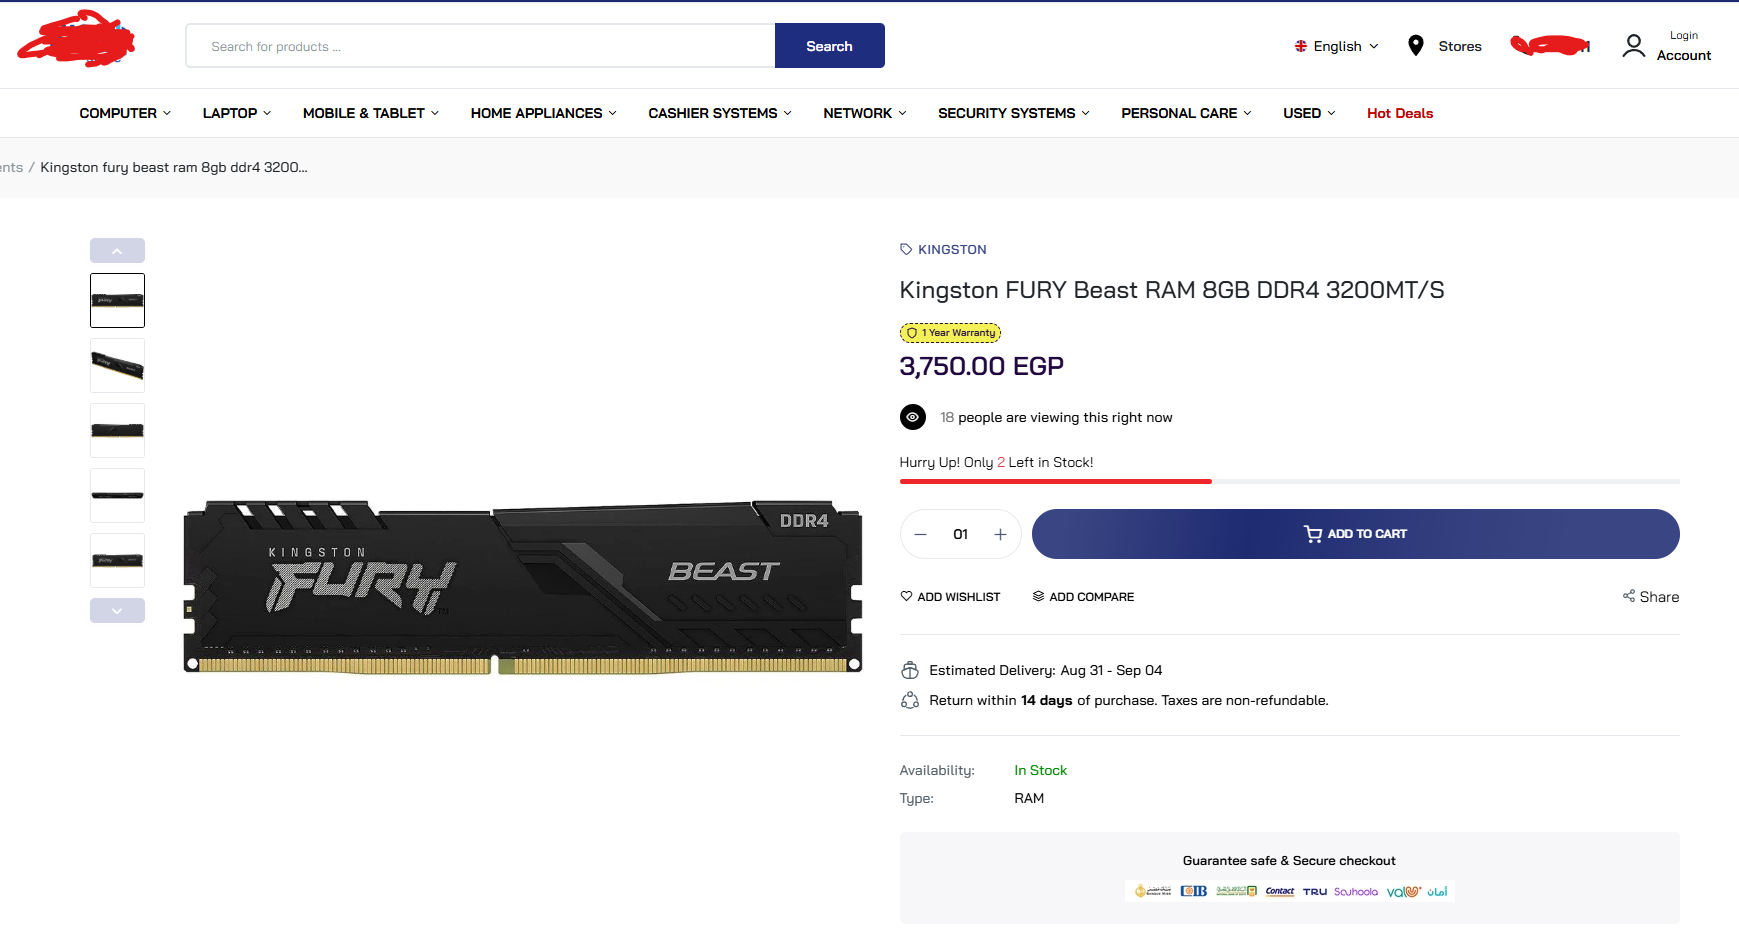Click the return policy icon
The height and width of the screenshot is (951, 1739).
[910, 700]
